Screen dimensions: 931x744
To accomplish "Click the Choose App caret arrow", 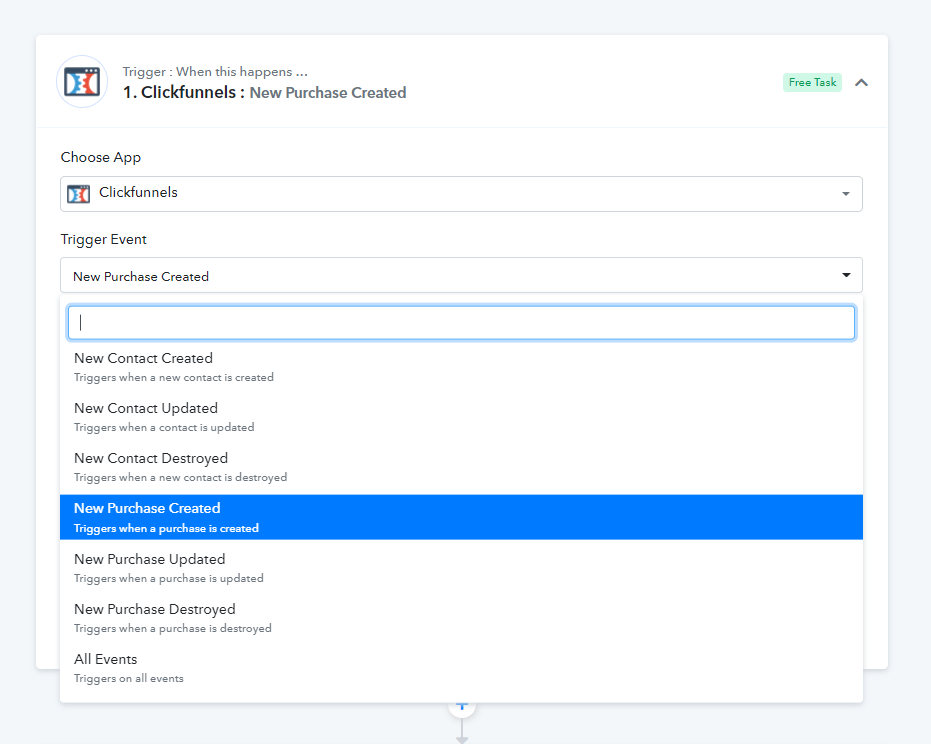I will [846, 194].
